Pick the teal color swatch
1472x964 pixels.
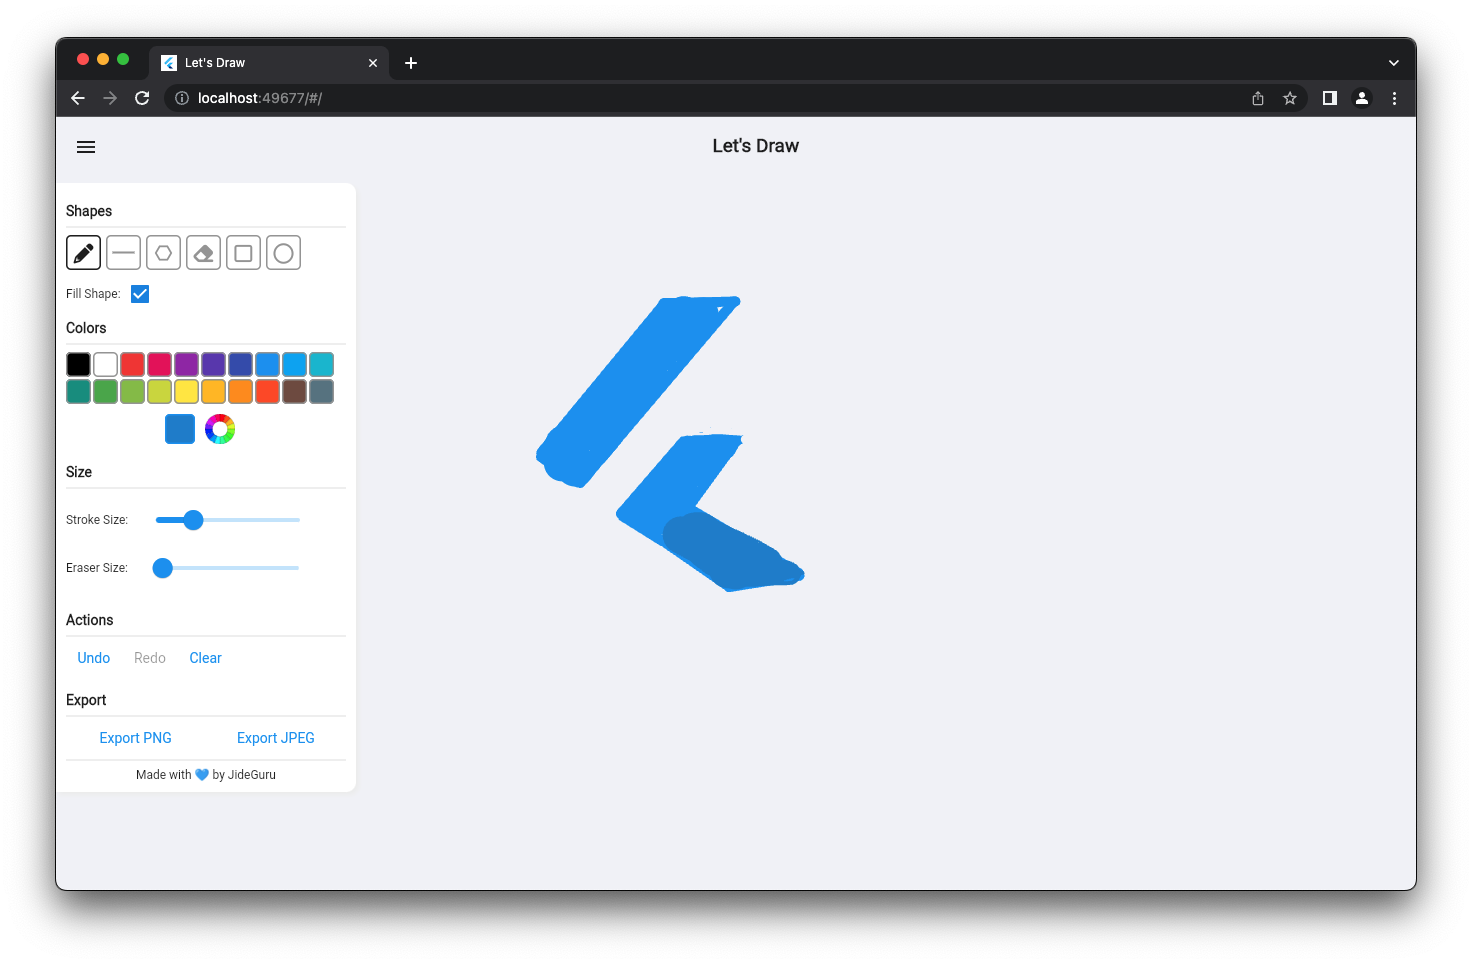(x=78, y=391)
